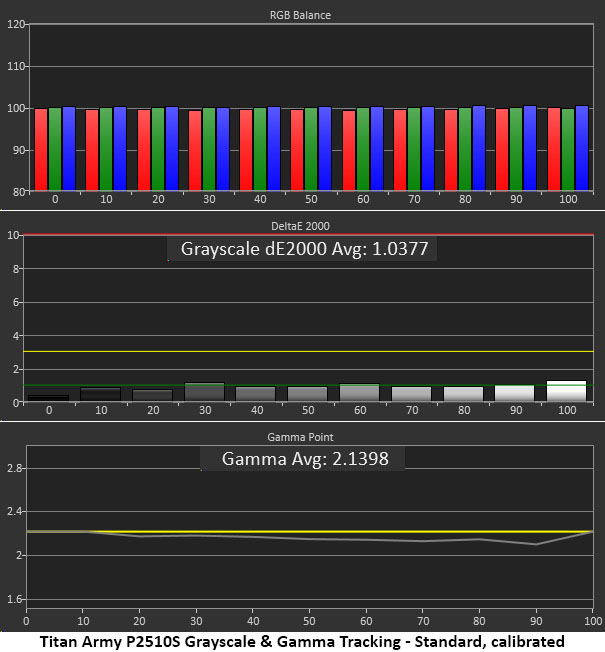Image resolution: width=605 pixels, height=652 pixels.
Task: Click the DeltaE 2000 chart title
Action: coord(300,226)
